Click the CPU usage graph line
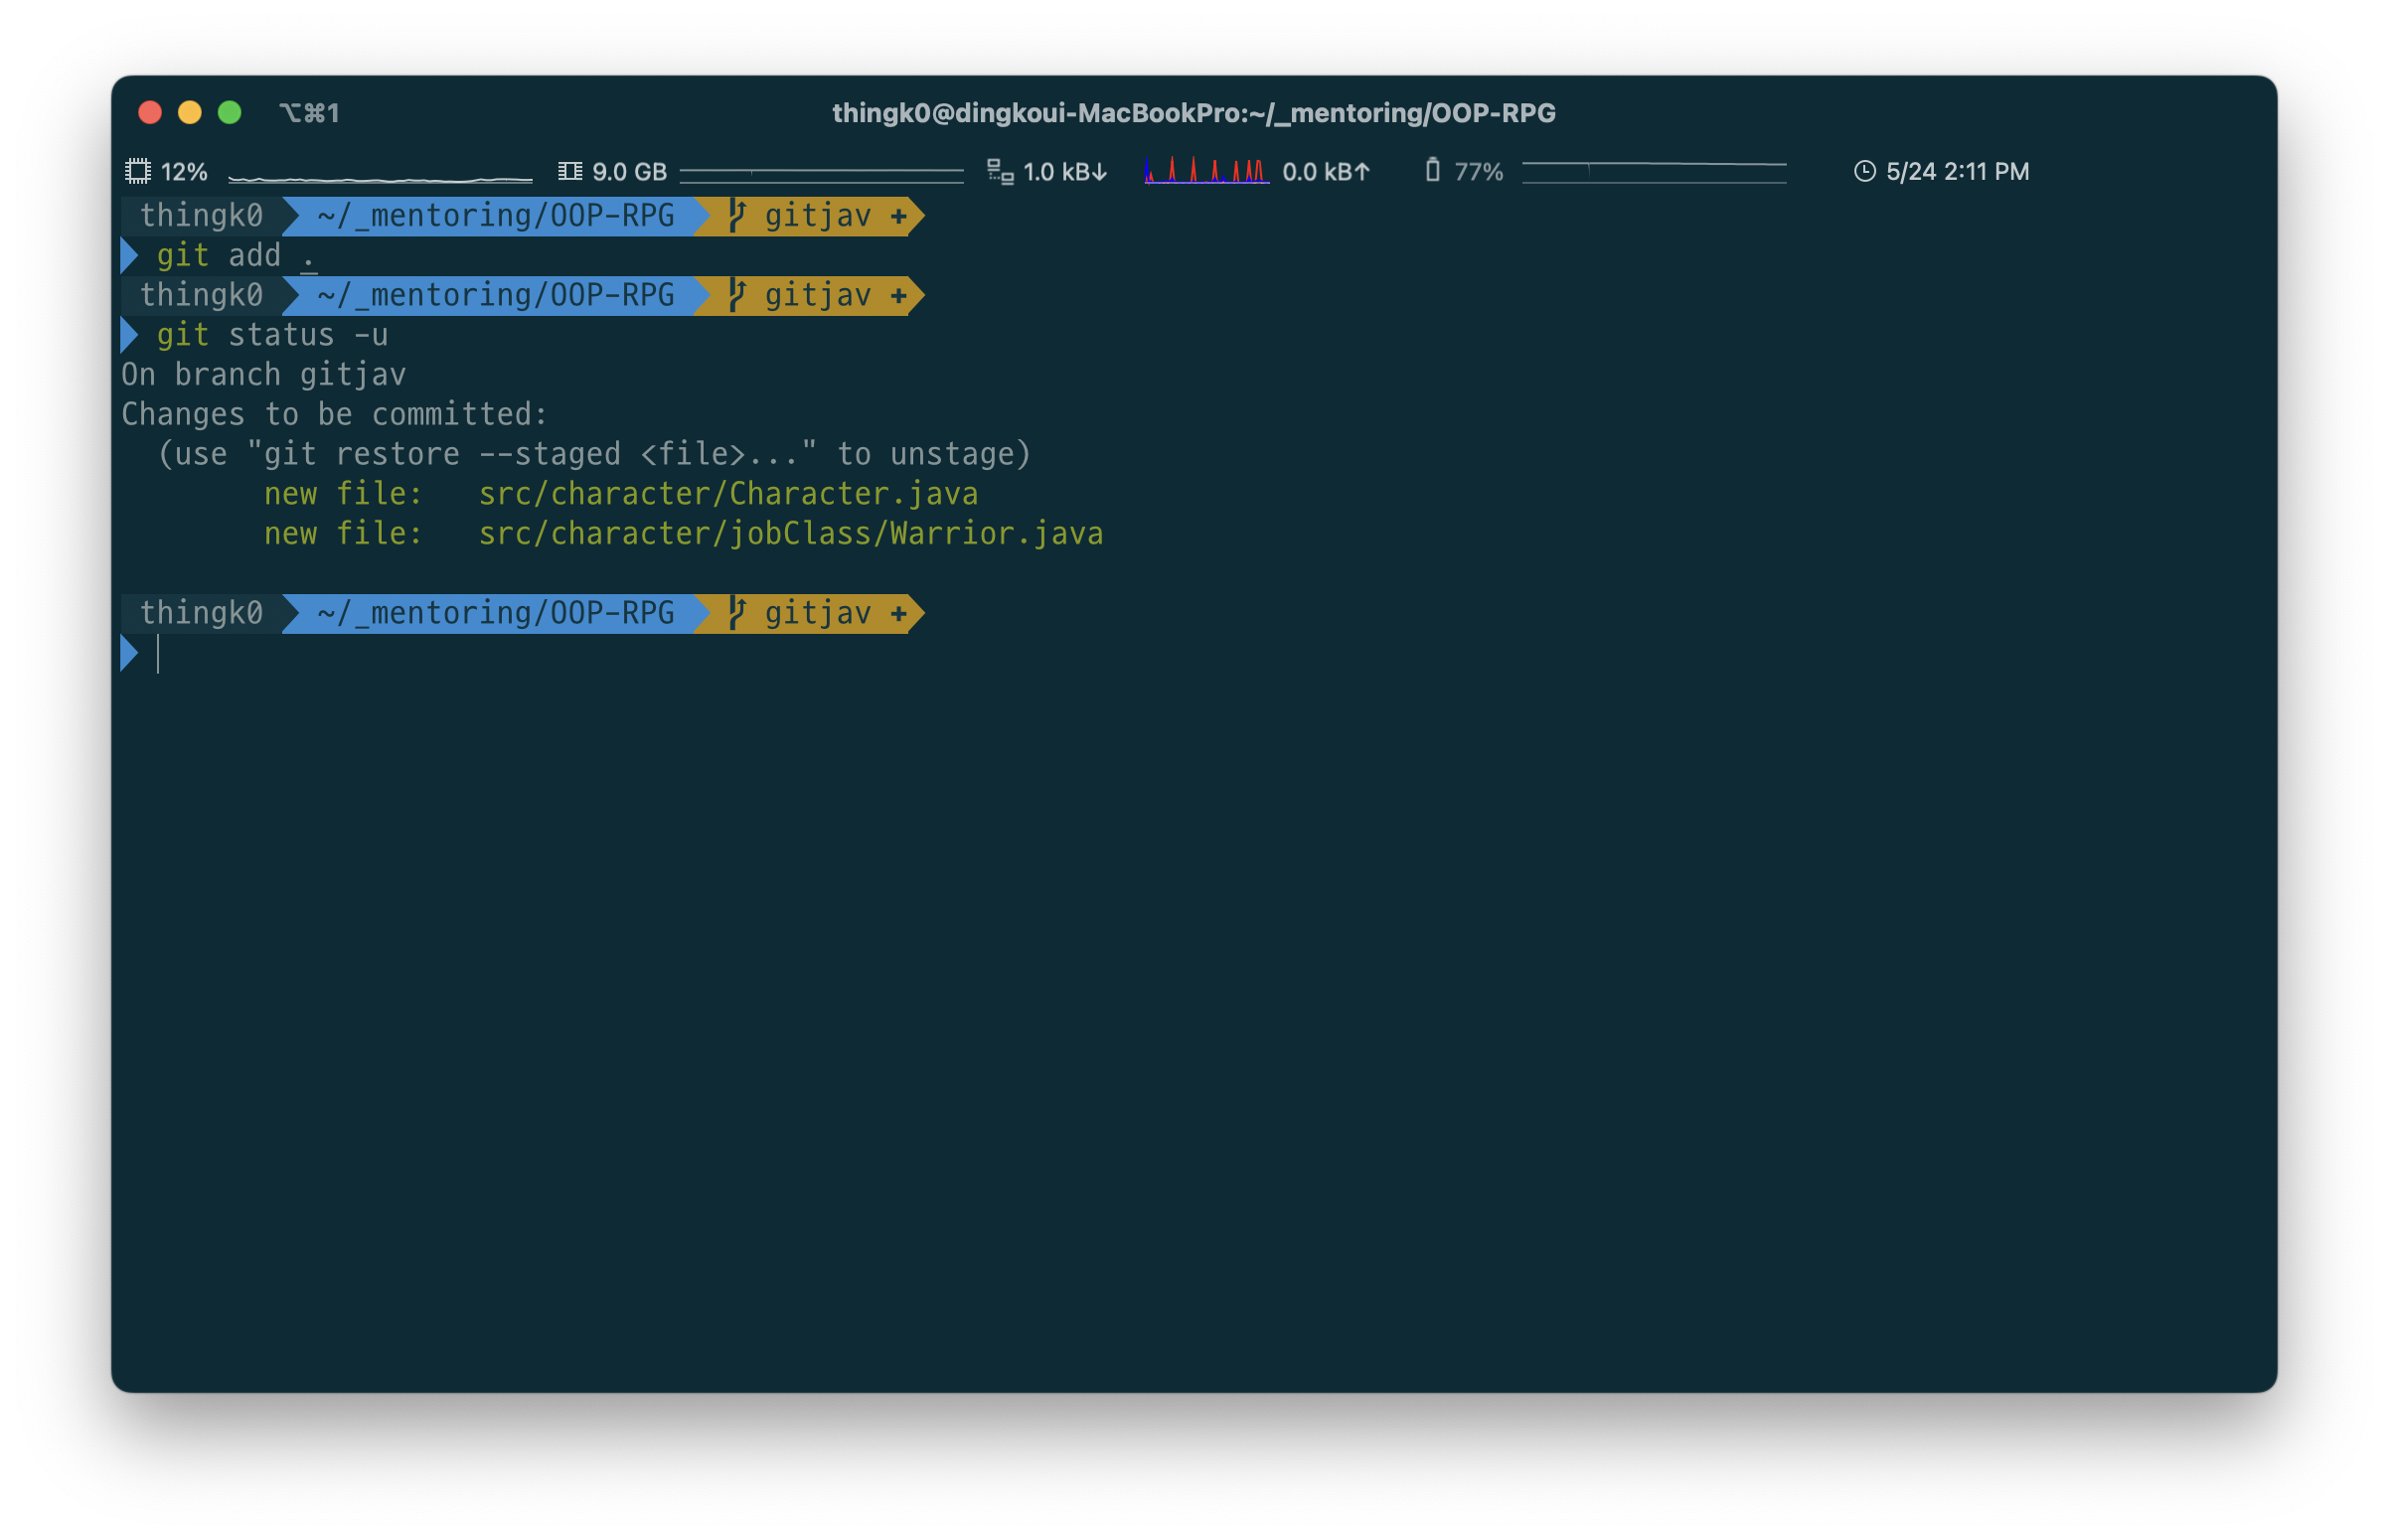The height and width of the screenshot is (1540, 2389). tap(380, 179)
